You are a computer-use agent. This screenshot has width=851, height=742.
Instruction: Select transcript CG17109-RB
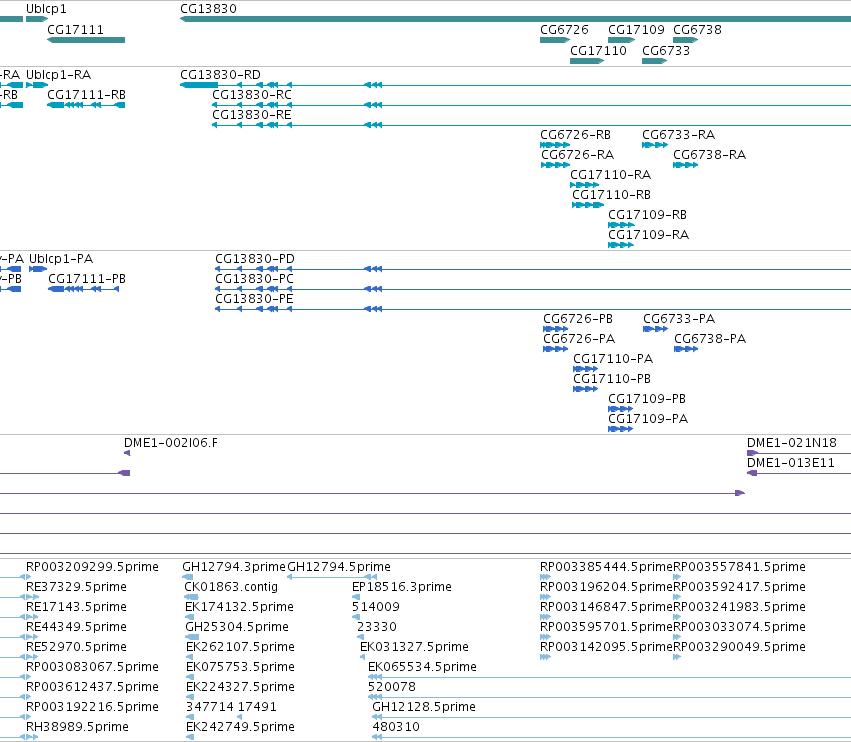pyautogui.click(x=621, y=225)
